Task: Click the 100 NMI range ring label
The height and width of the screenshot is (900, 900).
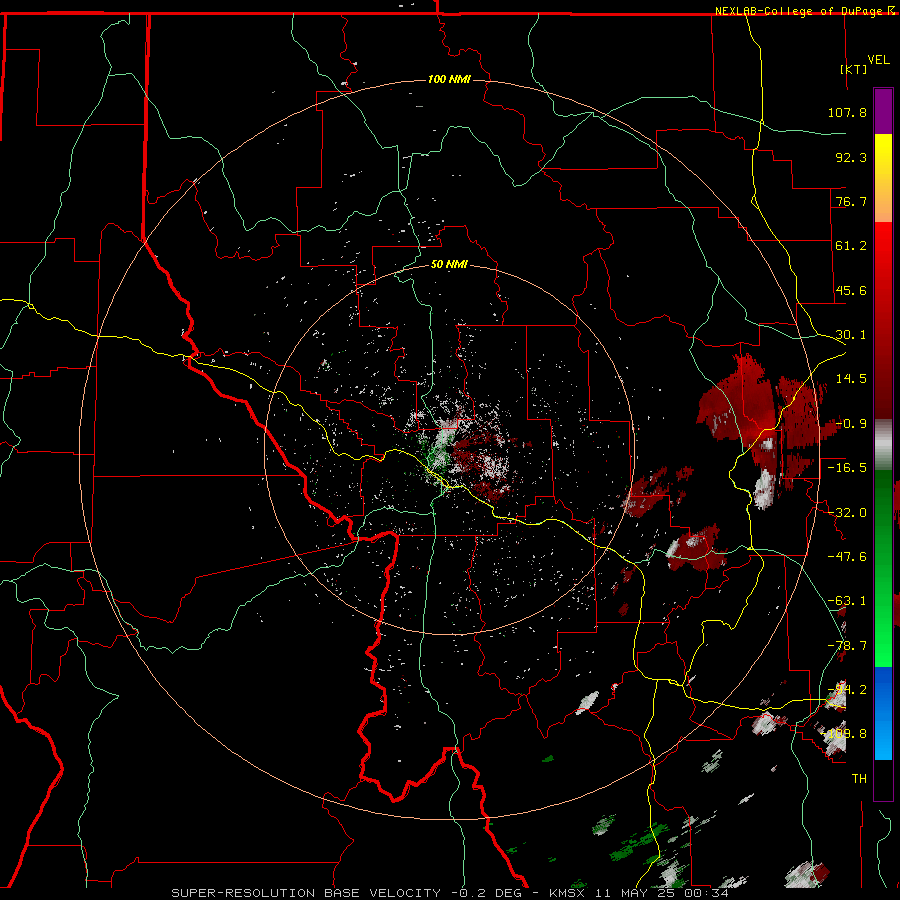Action: [x=449, y=79]
